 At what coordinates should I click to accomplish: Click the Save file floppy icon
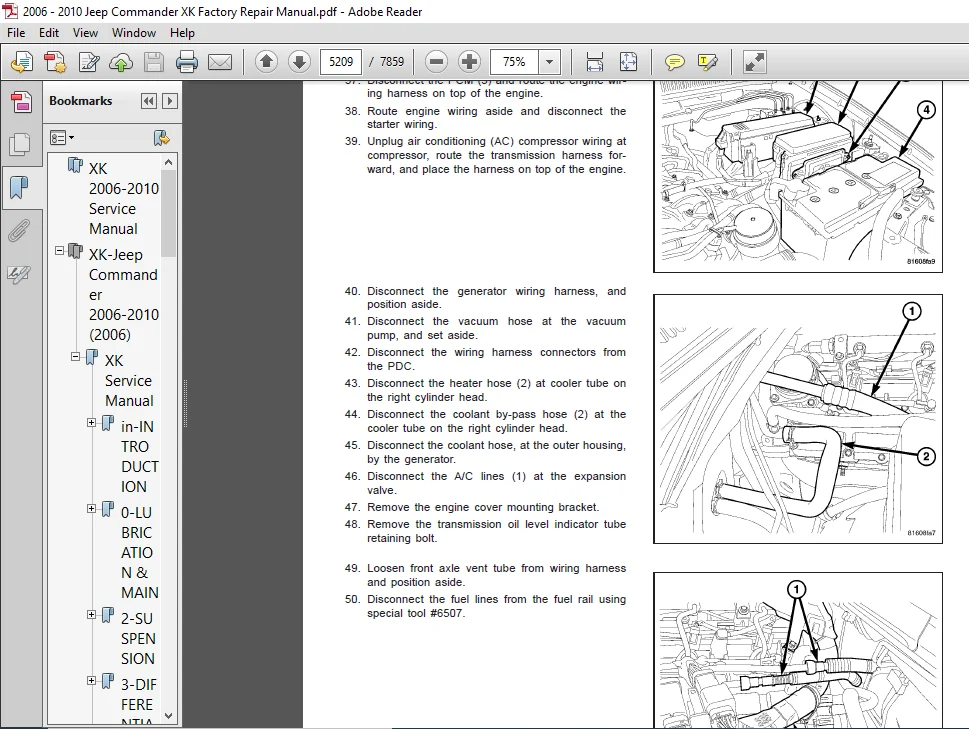pos(154,62)
